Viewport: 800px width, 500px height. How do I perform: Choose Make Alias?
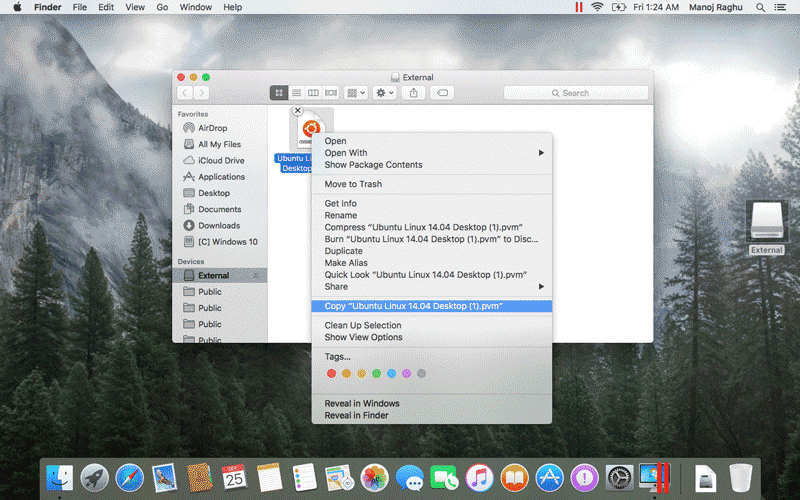click(x=432, y=263)
